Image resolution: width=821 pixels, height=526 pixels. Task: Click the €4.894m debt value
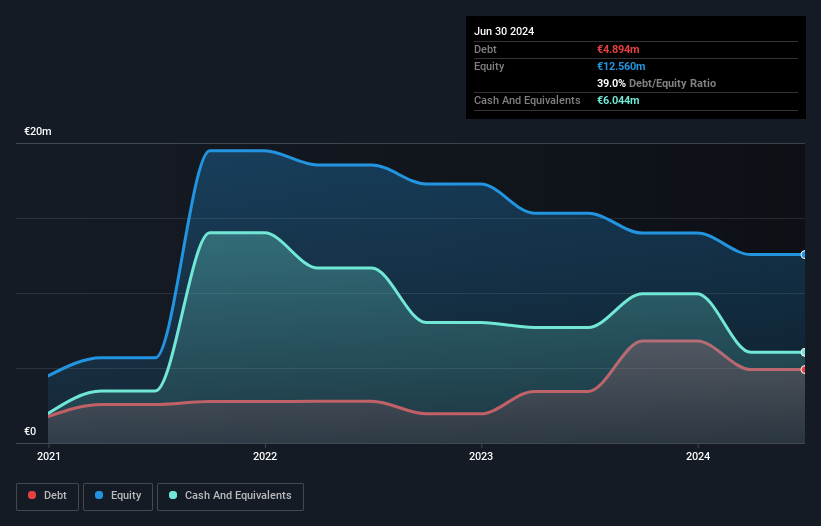[x=618, y=49]
